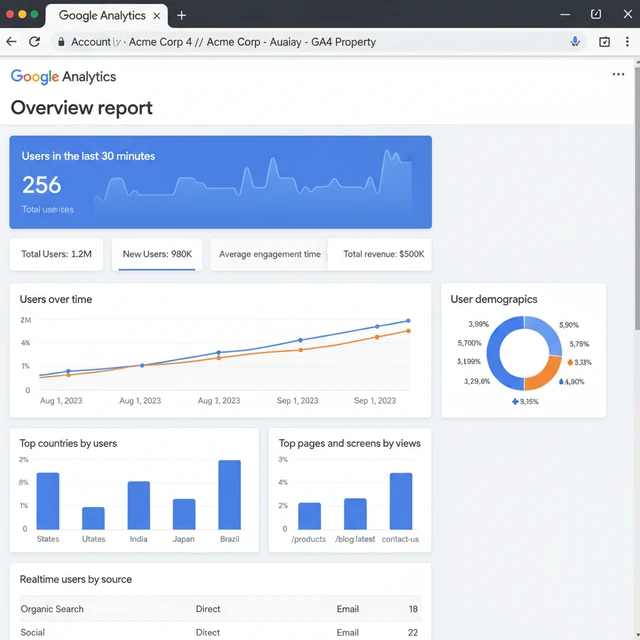Select the New Users: 980K tab

[x=157, y=254]
